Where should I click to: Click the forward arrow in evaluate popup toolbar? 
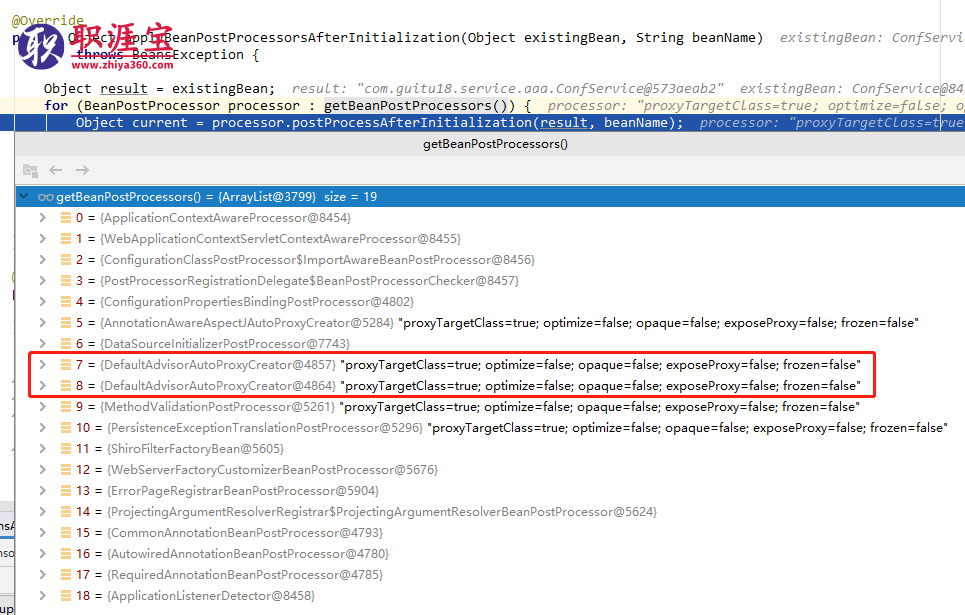(x=82, y=169)
